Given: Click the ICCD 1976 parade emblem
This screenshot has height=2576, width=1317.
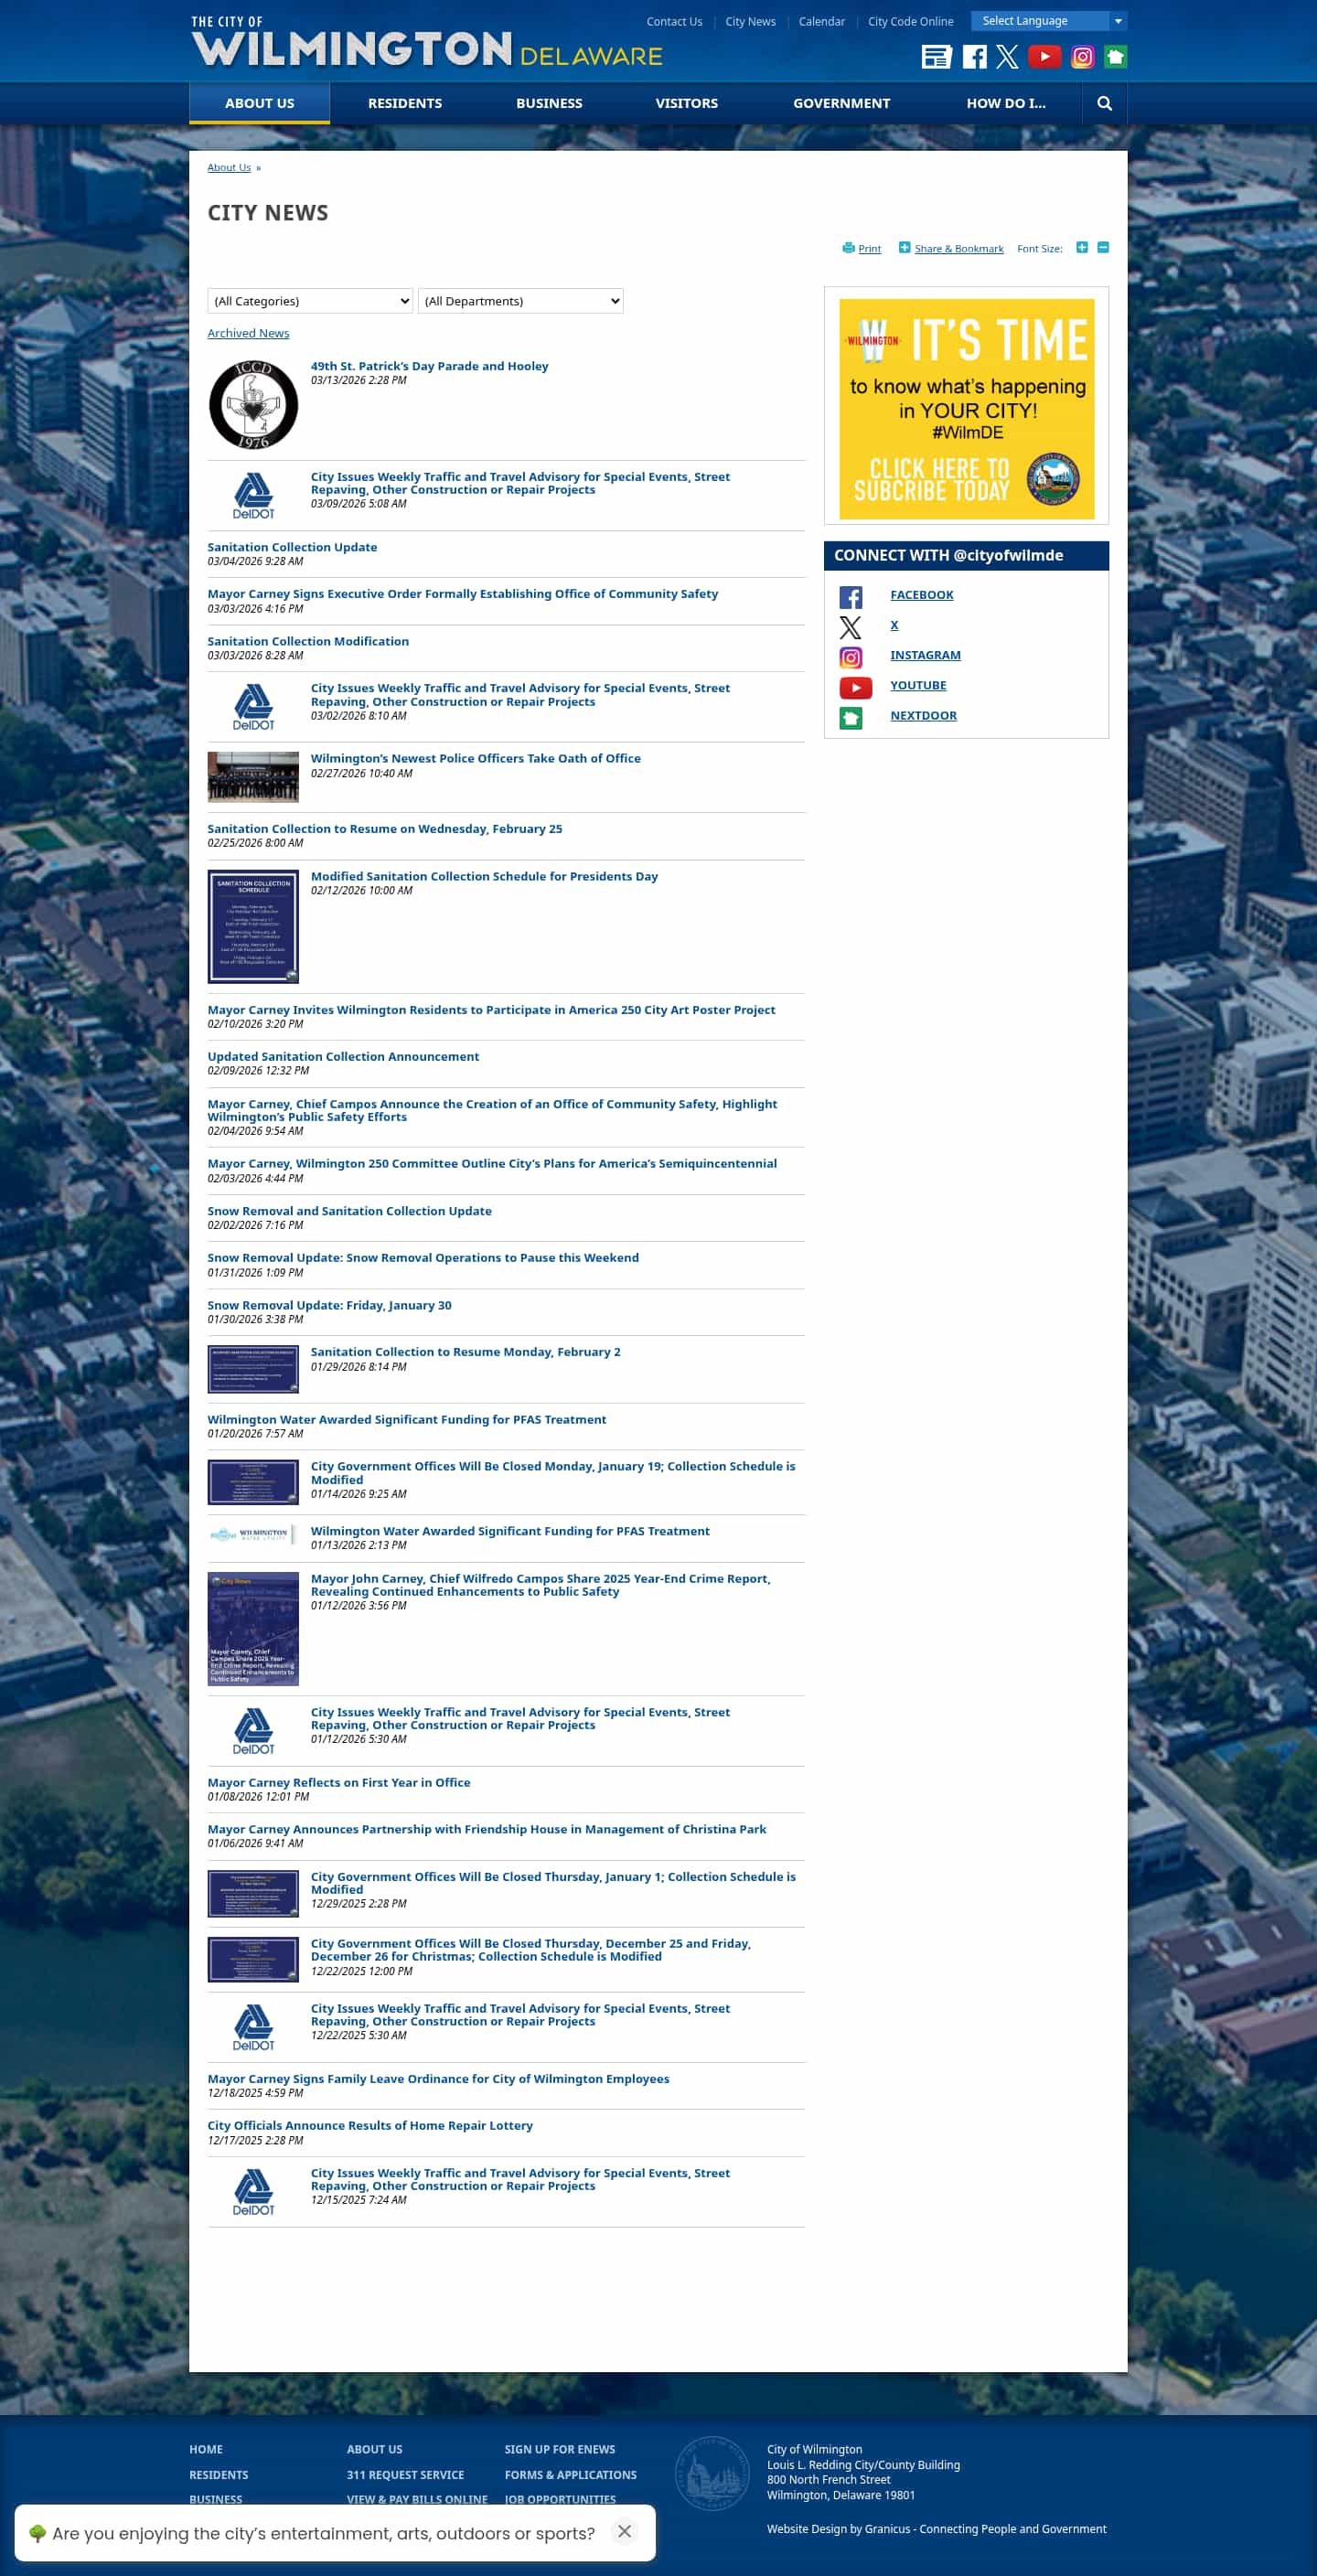Looking at the screenshot, I should (253, 405).
